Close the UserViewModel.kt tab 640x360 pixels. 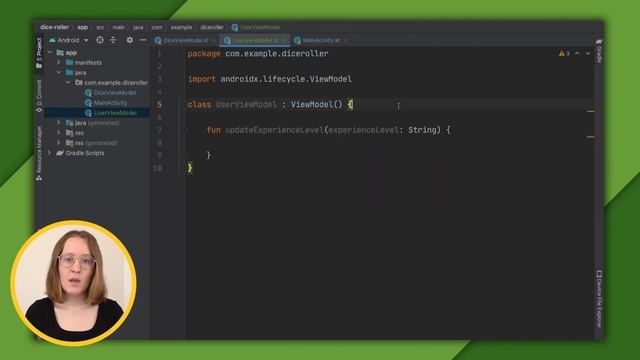284,40
